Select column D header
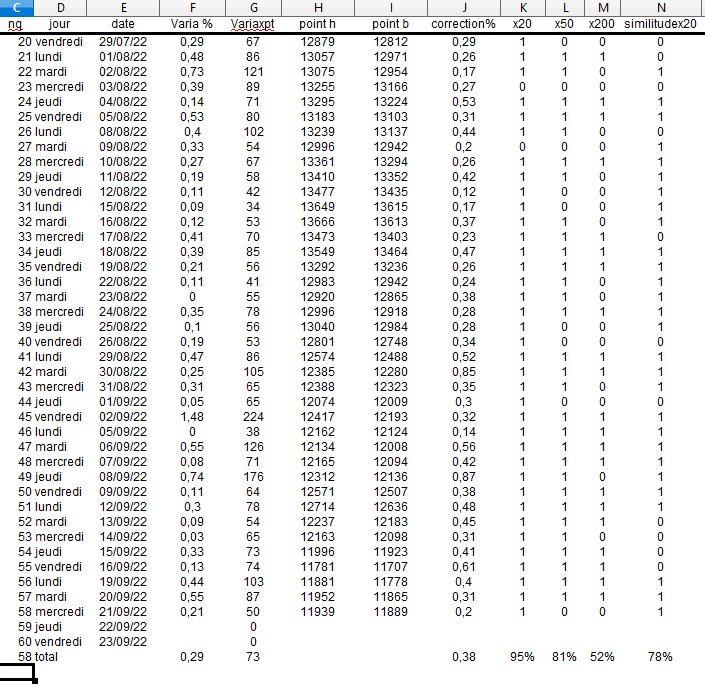Viewport: 705px width, 696px height. point(60,7)
